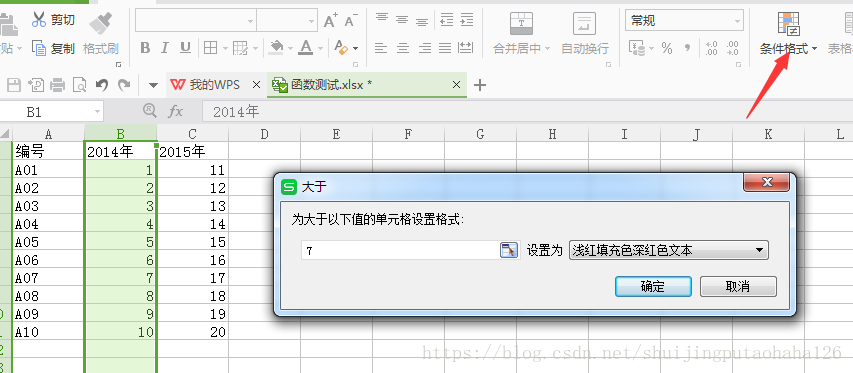This screenshot has height=373, width=853.
Task: Click the clear formatting eraser icon
Action: (342, 48)
